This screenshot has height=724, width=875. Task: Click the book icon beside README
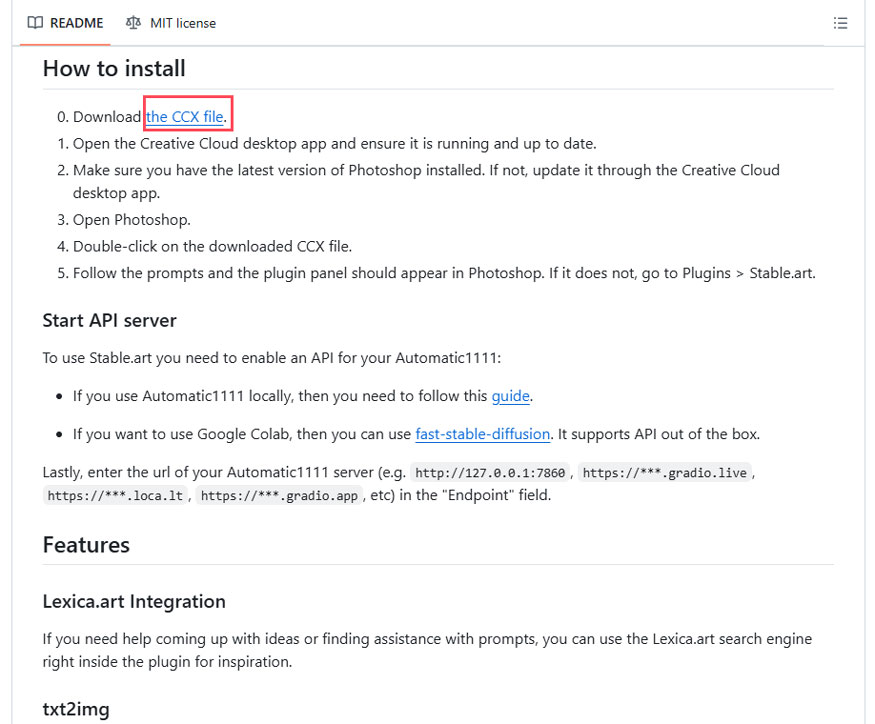[x=35, y=23]
